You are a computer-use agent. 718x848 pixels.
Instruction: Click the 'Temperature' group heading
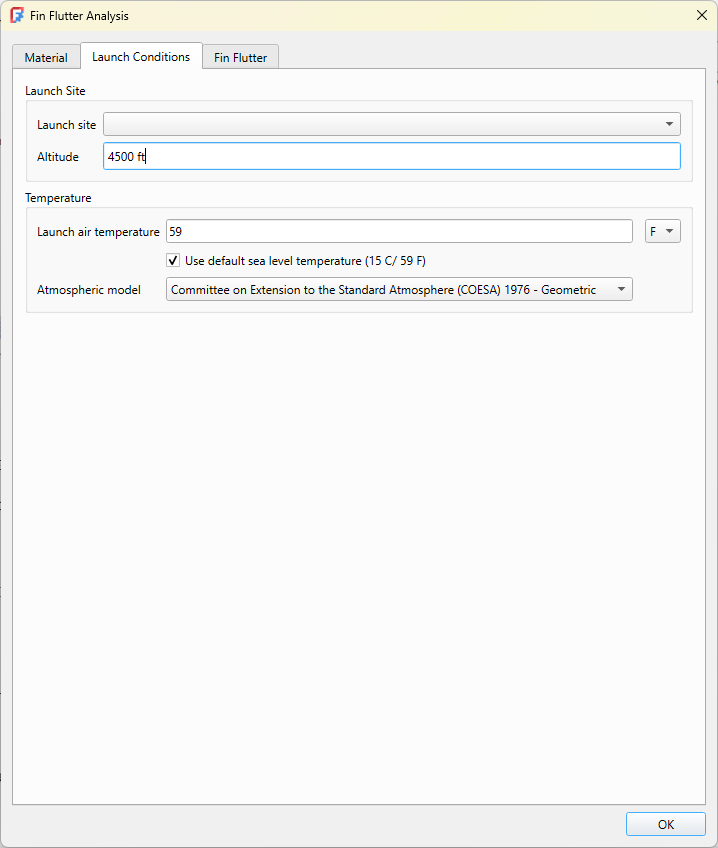(x=58, y=198)
